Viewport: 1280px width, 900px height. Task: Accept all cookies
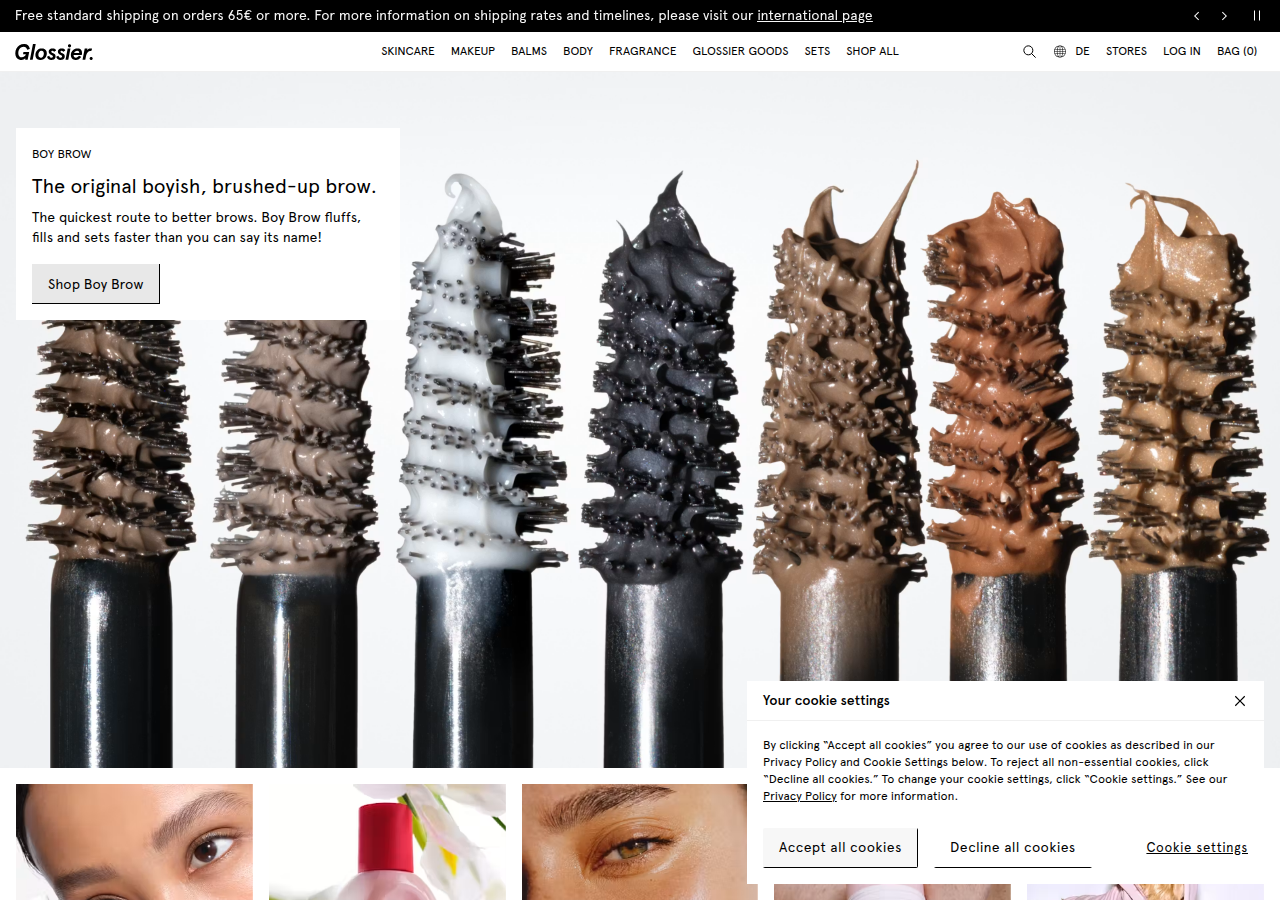point(840,847)
